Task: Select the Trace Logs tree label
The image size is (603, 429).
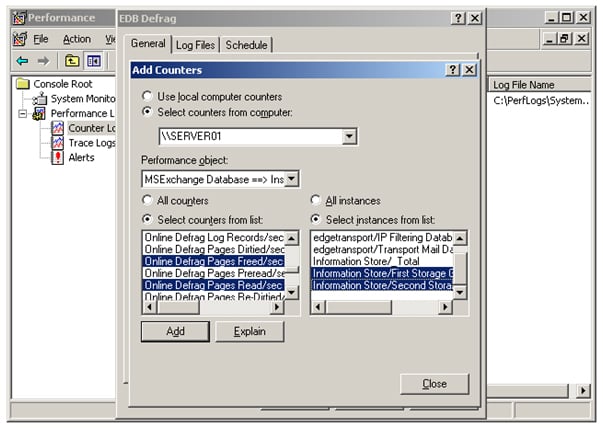Action: coord(92,143)
